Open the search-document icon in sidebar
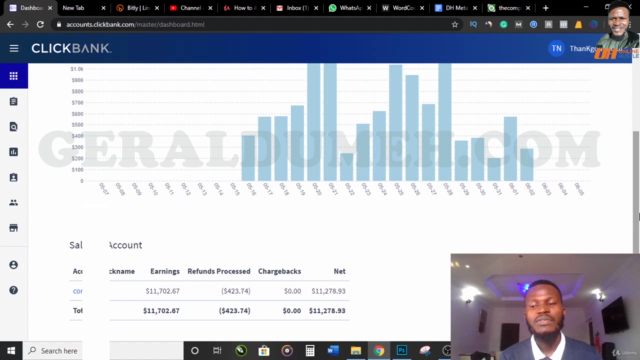Screen dimensions: 640x360 pos(13,127)
